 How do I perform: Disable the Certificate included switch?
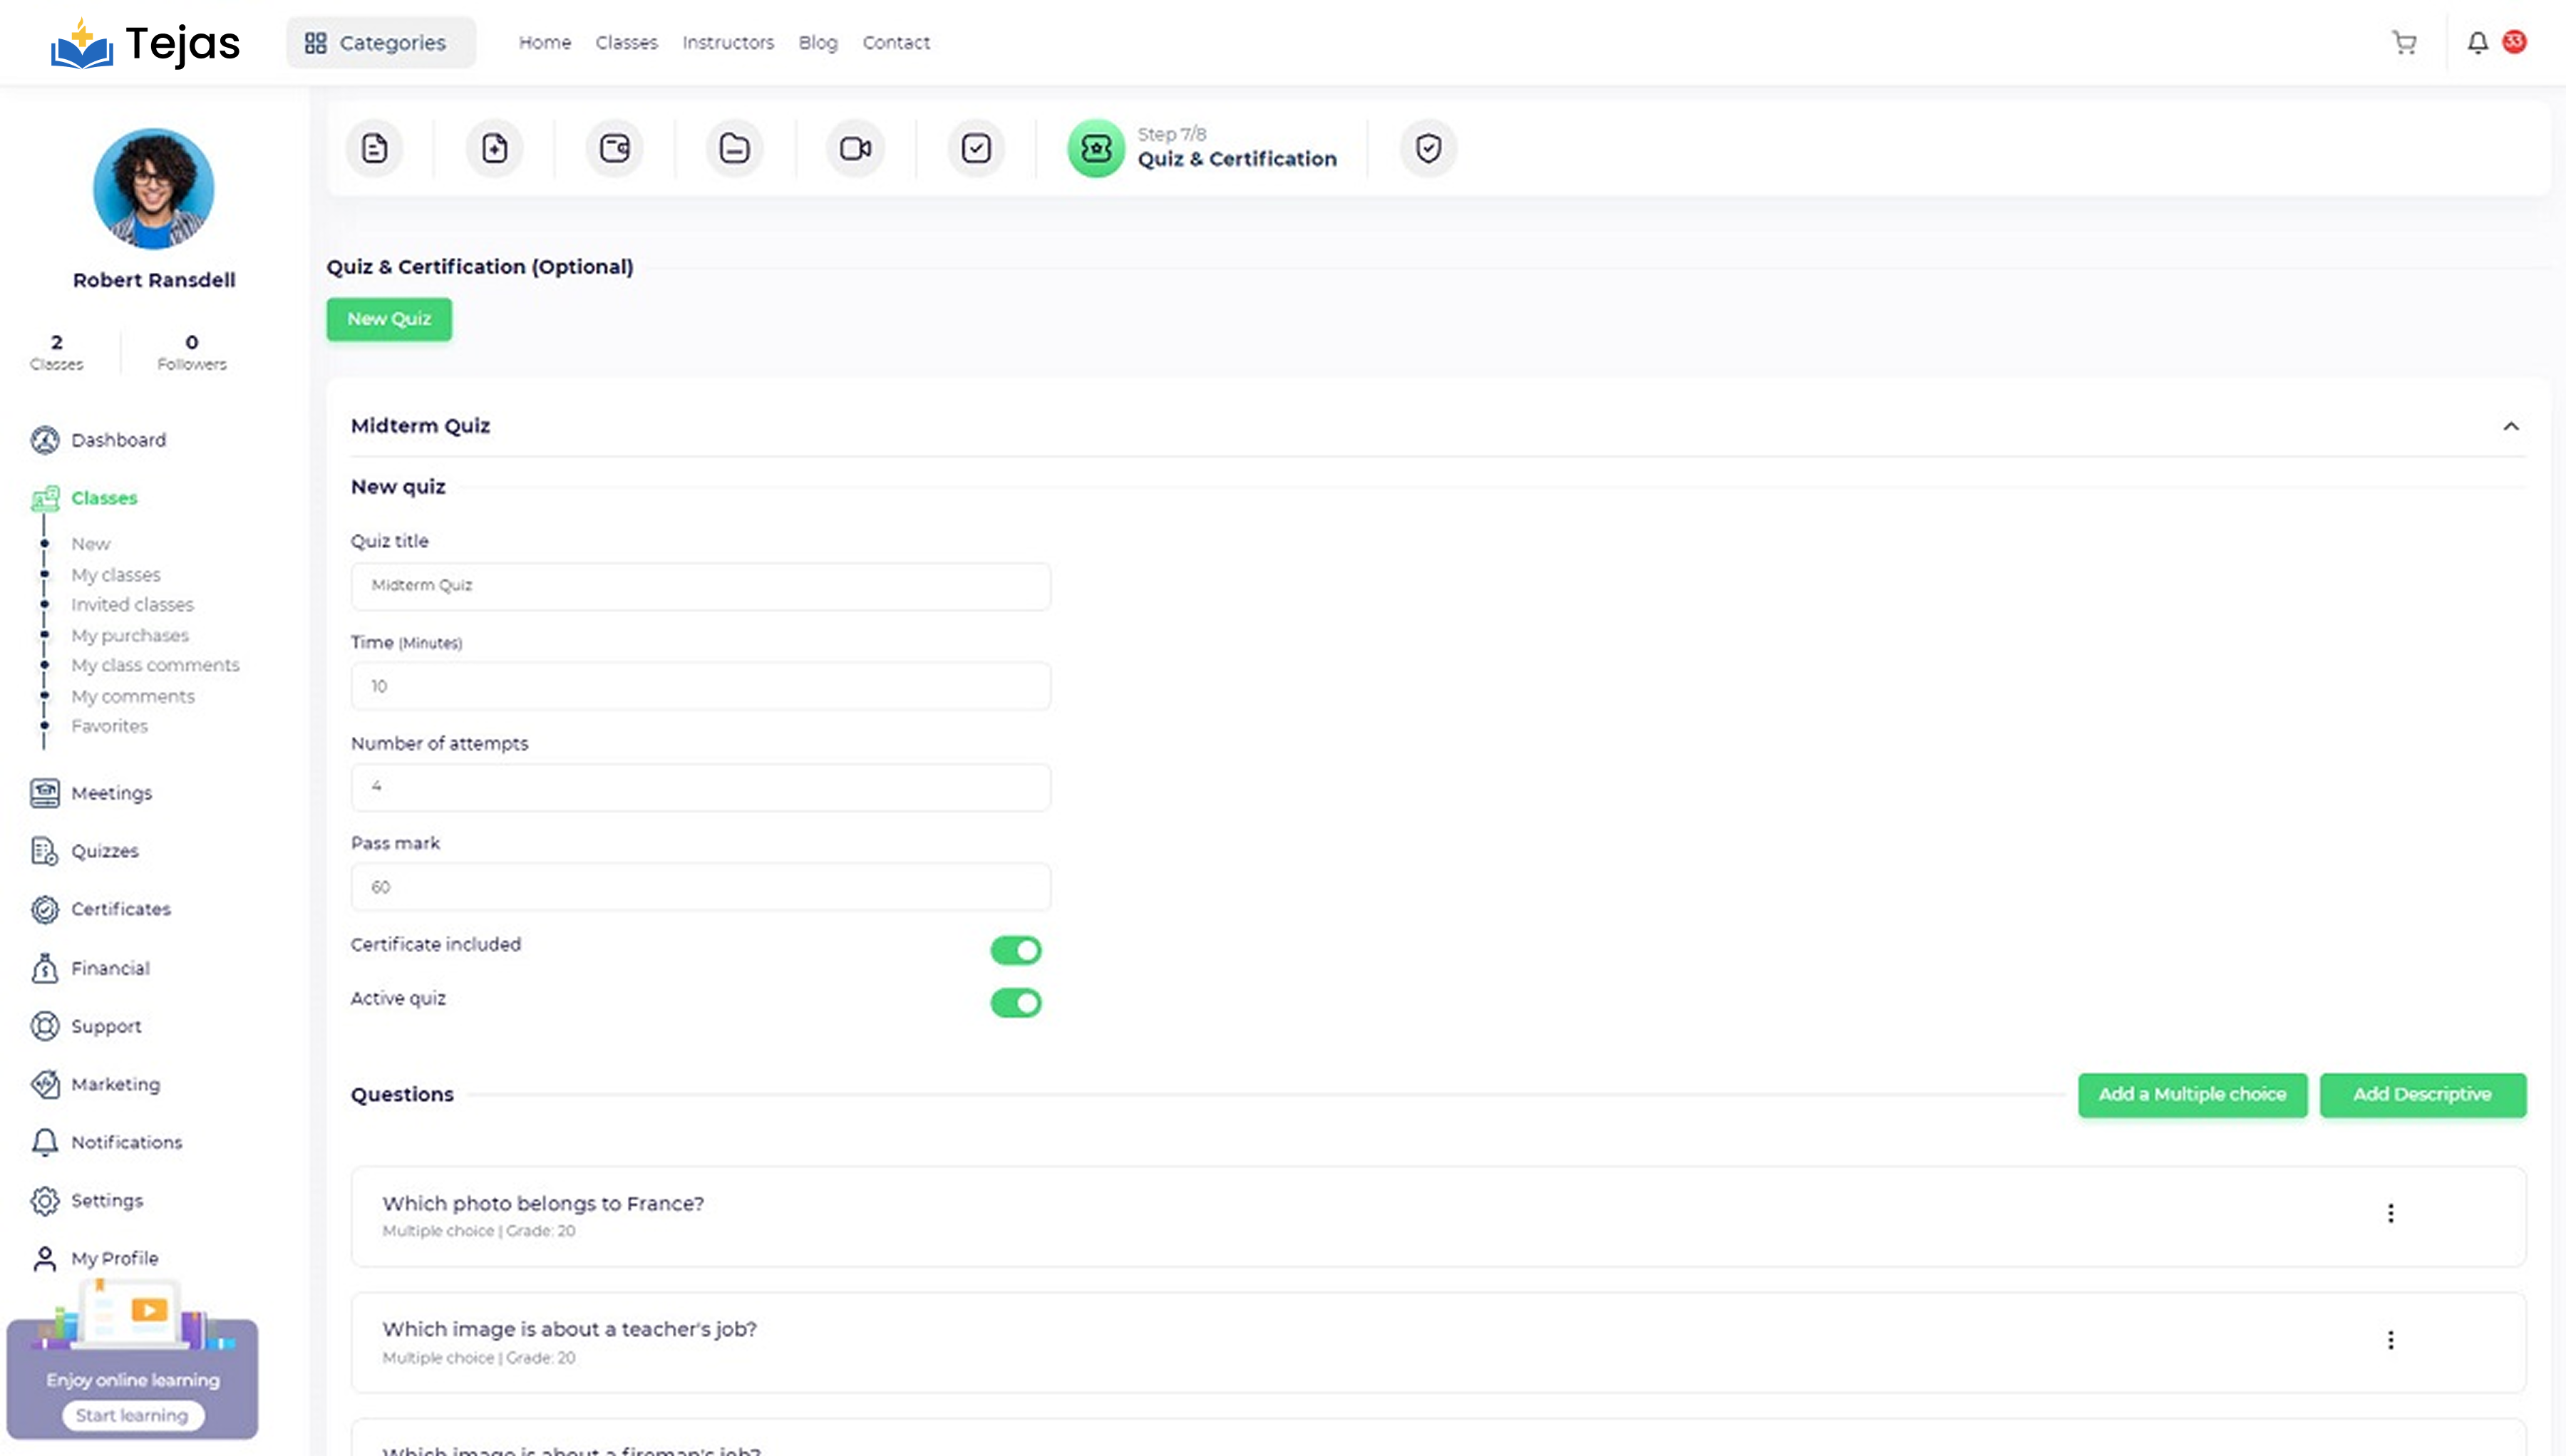pos(1015,950)
